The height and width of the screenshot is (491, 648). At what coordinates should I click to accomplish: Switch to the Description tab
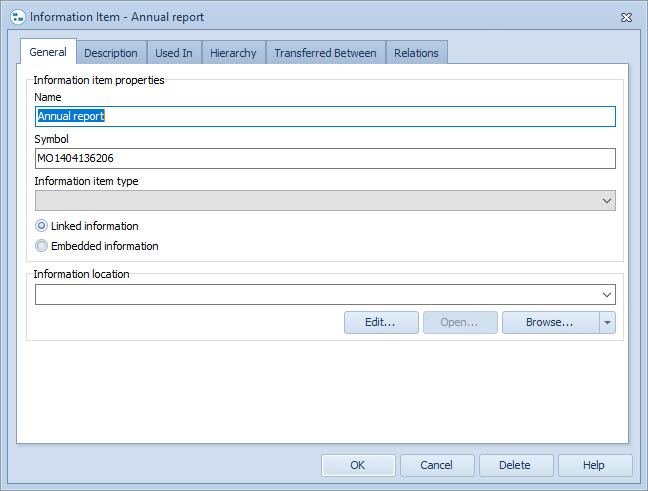click(x=110, y=53)
